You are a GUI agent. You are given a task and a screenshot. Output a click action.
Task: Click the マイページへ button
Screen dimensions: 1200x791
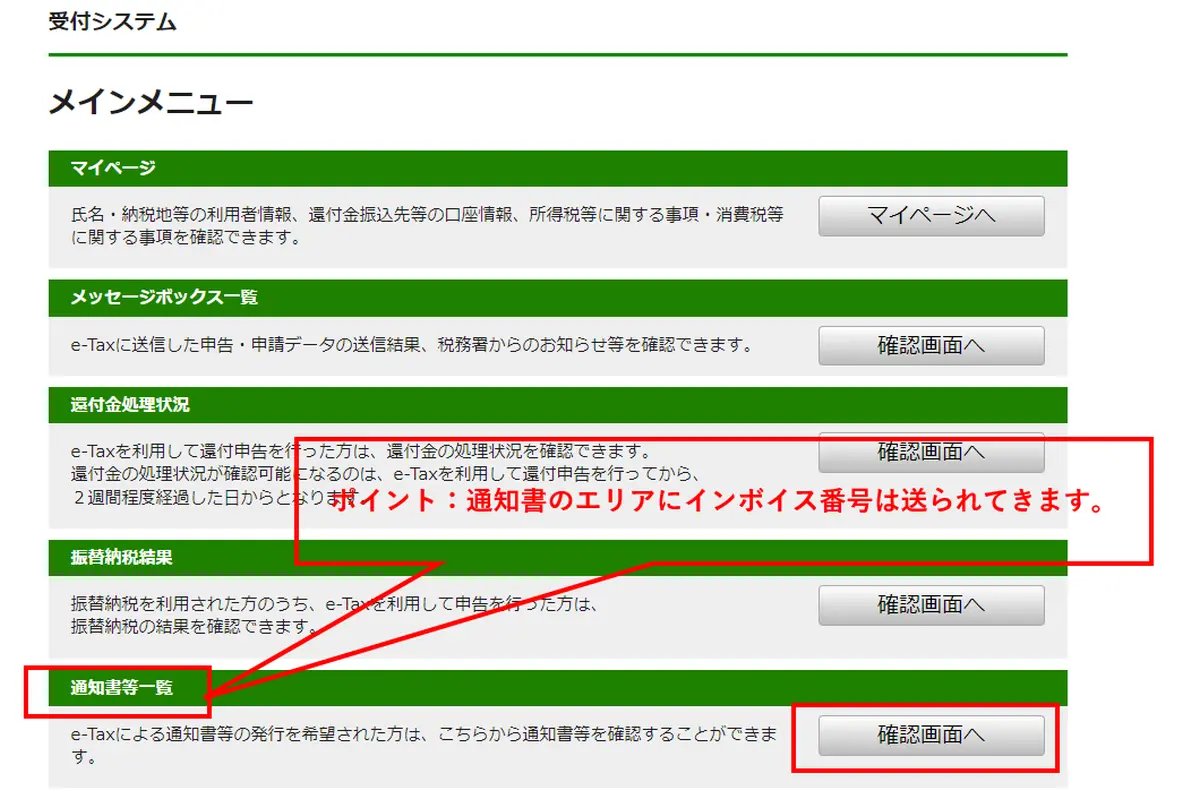(x=931, y=216)
